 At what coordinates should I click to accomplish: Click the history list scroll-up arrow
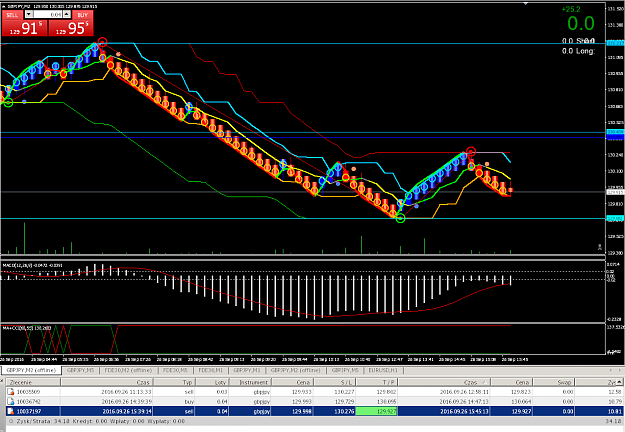coord(620,382)
